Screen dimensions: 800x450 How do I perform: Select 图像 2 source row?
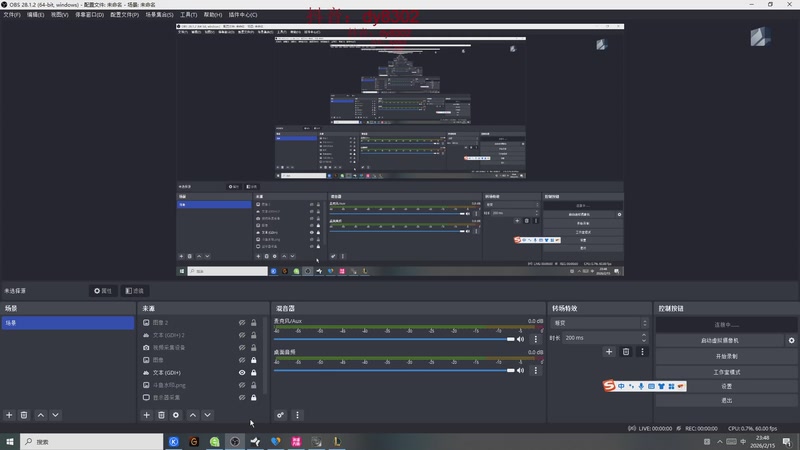tap(199, 322)
